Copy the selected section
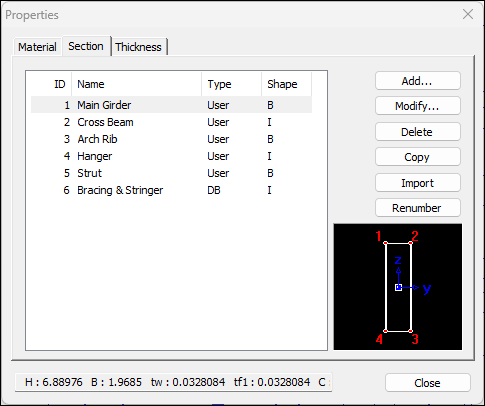This screenshot has height=406, width=485. [x=418, y=157]
